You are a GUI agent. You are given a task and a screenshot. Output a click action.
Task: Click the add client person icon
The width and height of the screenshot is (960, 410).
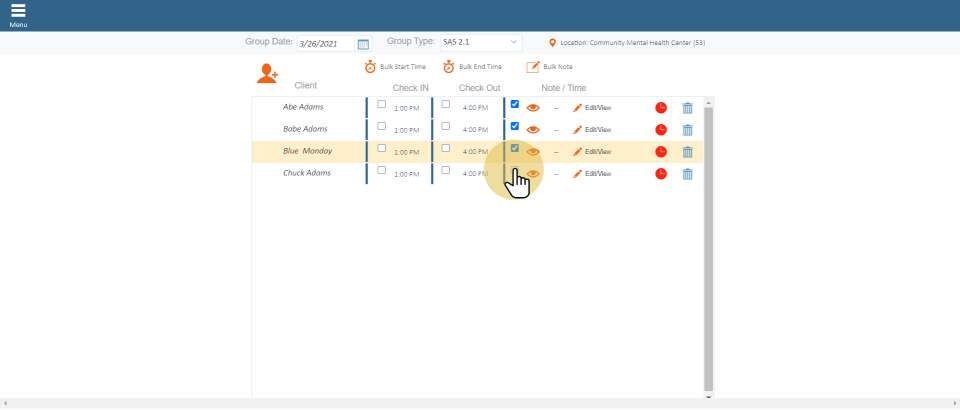tap(267, 73)
